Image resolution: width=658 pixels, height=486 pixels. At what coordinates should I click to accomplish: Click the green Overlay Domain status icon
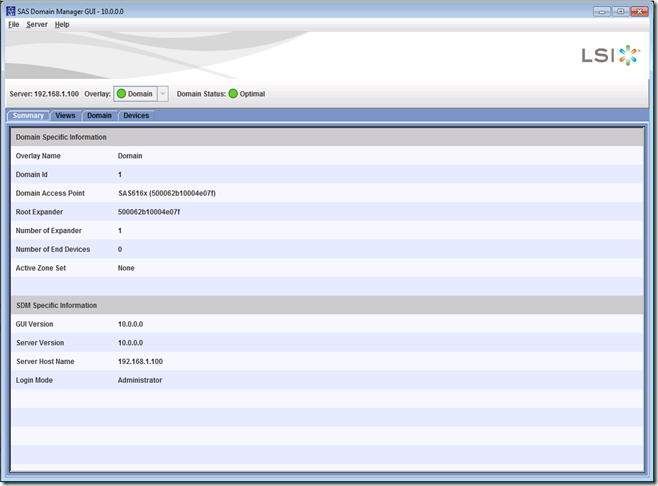(121, 94)
